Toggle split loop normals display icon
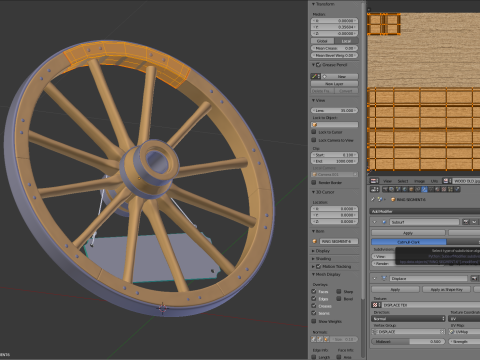 (x=320, y=339)
